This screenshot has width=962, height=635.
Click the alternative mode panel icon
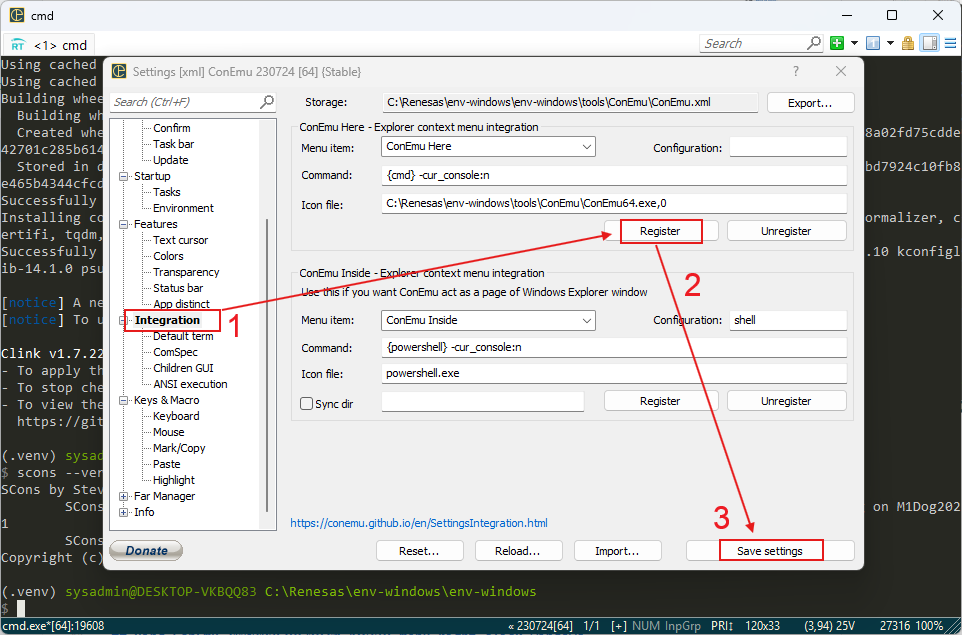click(929, 43)
